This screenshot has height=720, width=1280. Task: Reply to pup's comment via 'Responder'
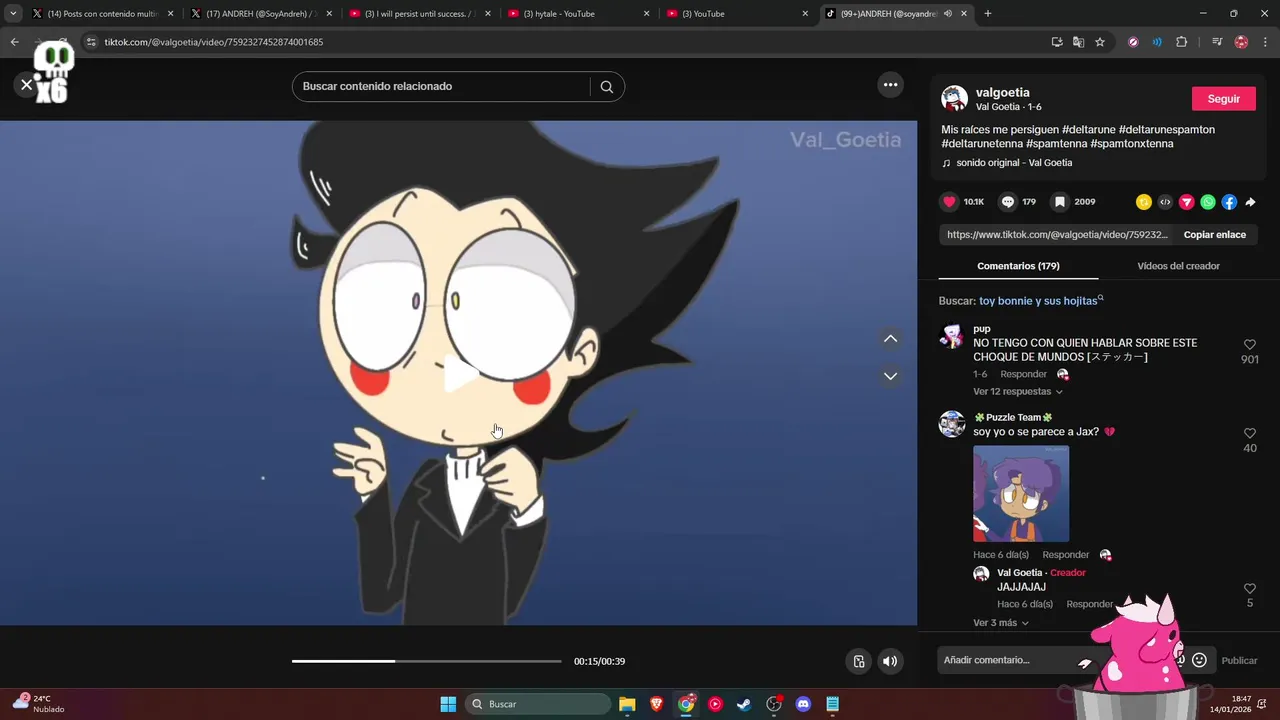1023,375
